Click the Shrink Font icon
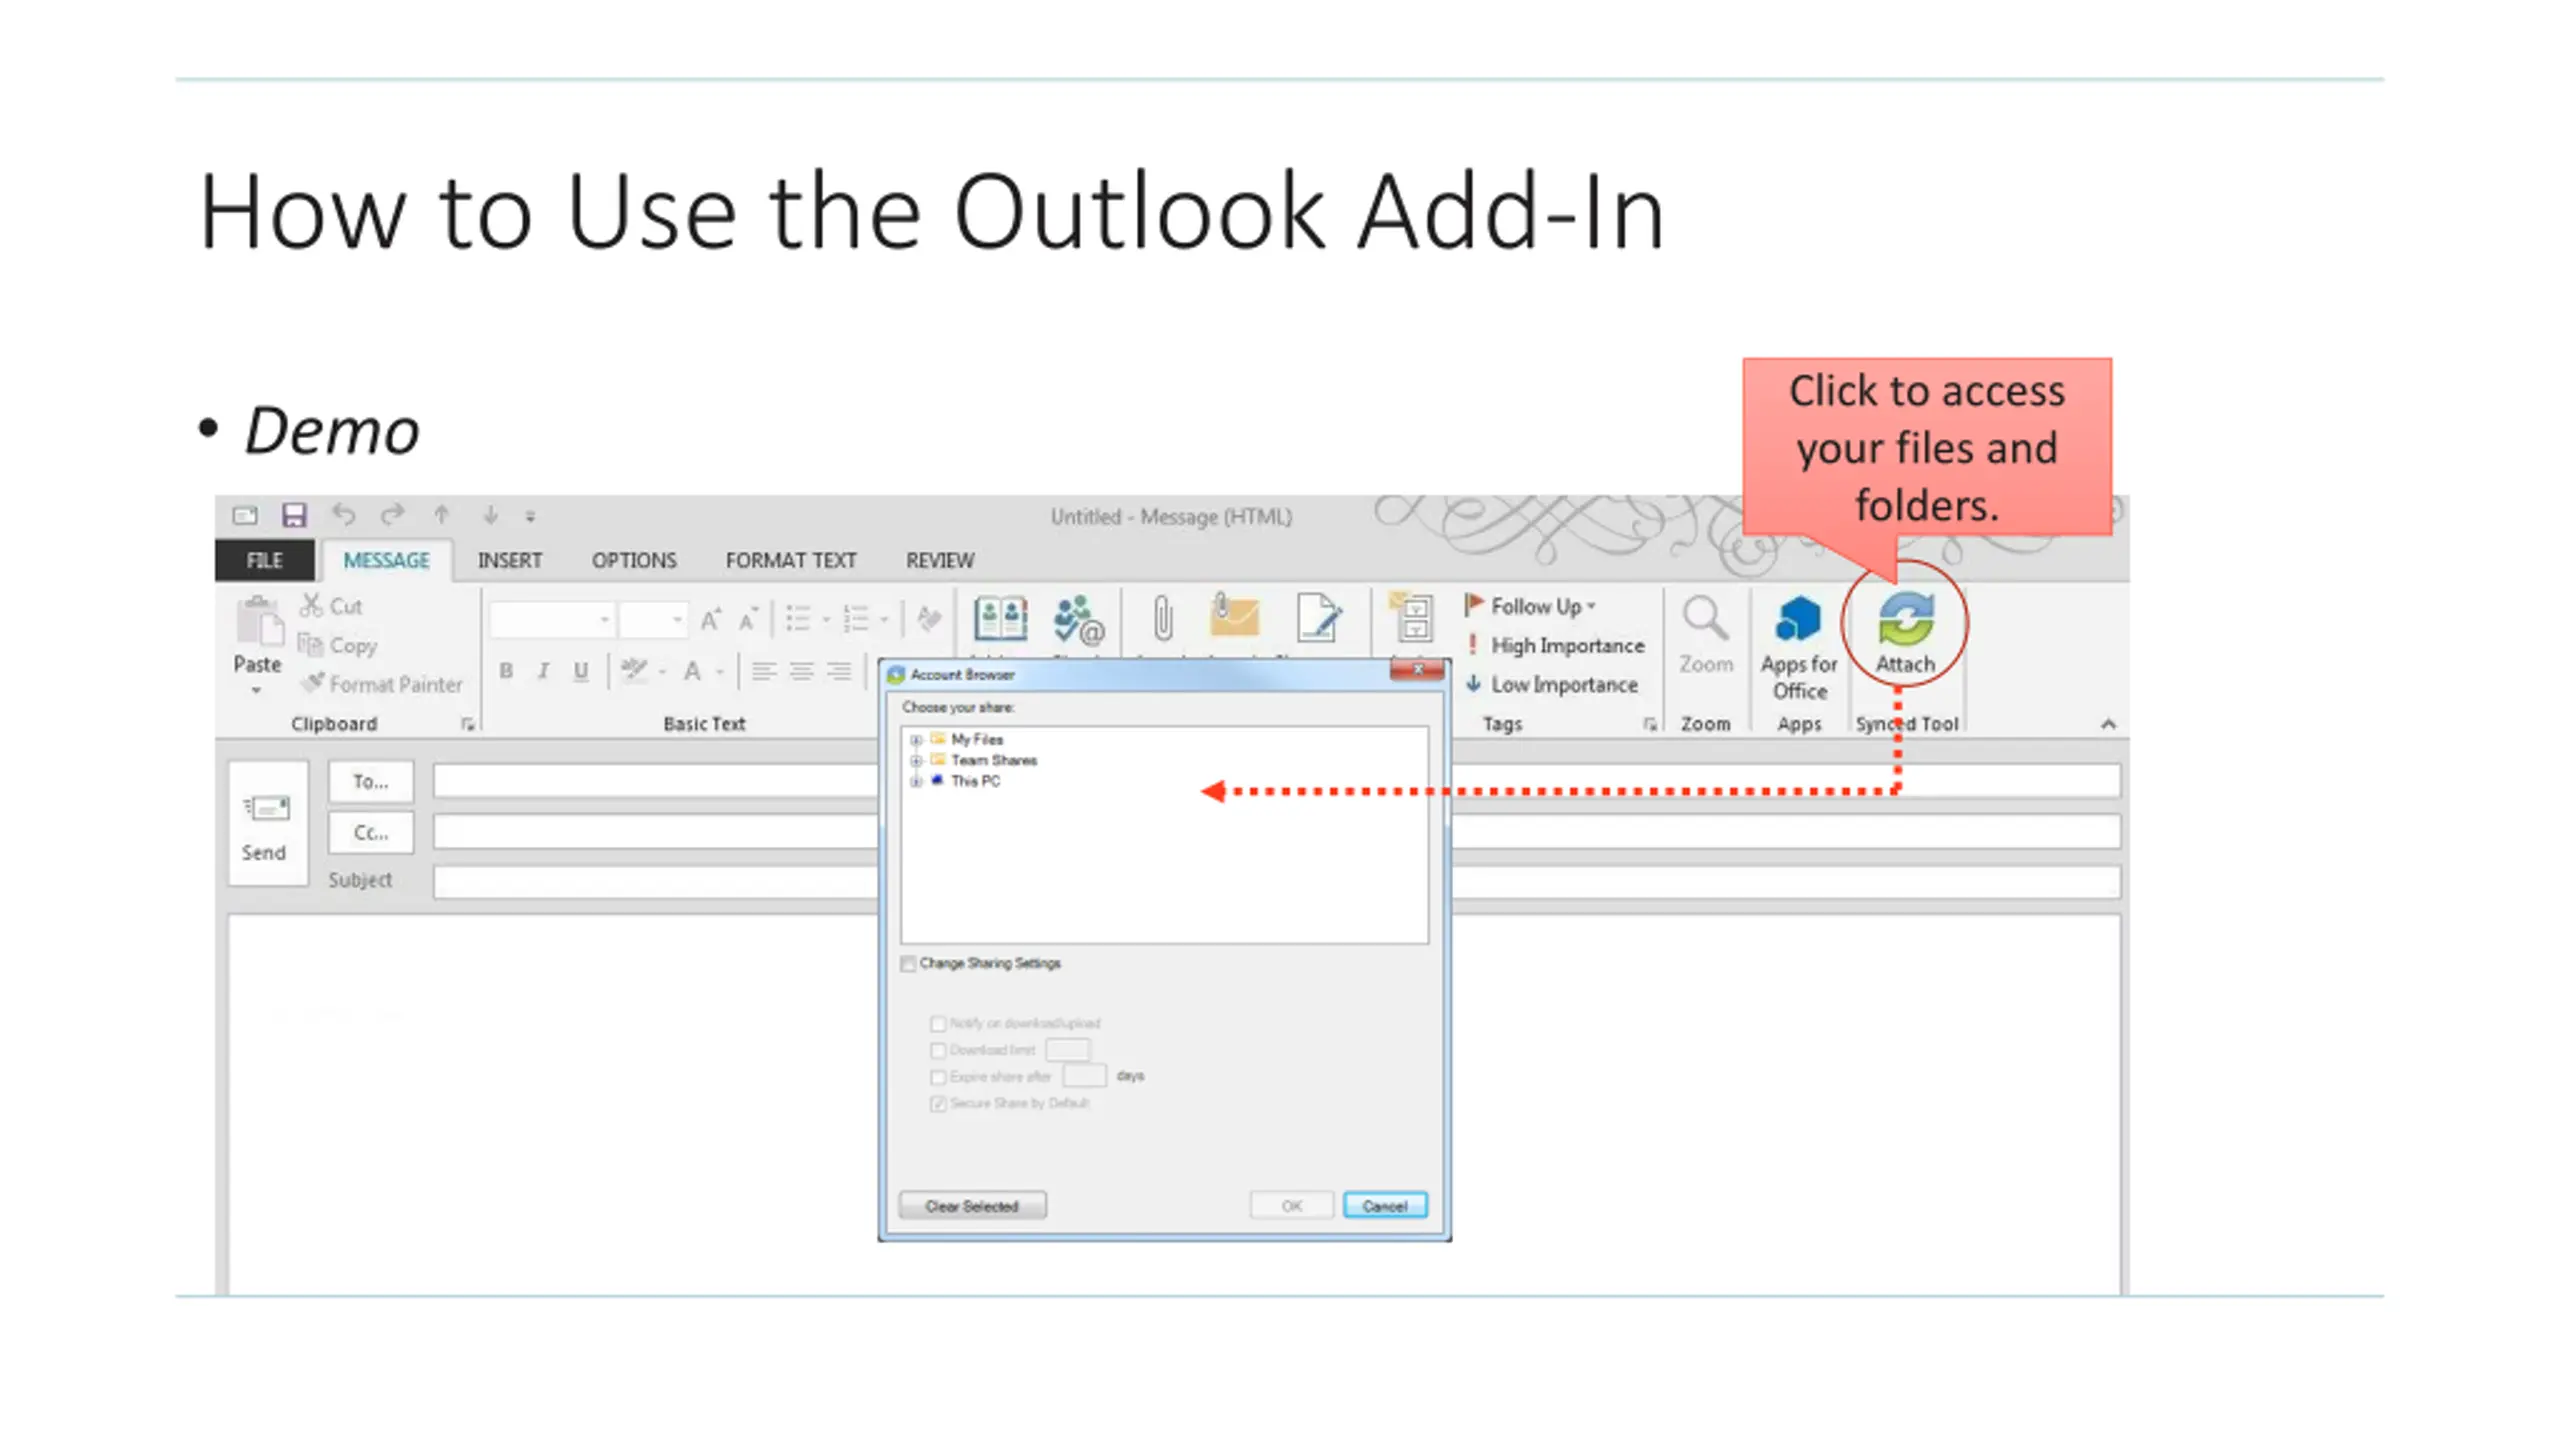Screen dimensions: 2560x1440 (748, 619)
